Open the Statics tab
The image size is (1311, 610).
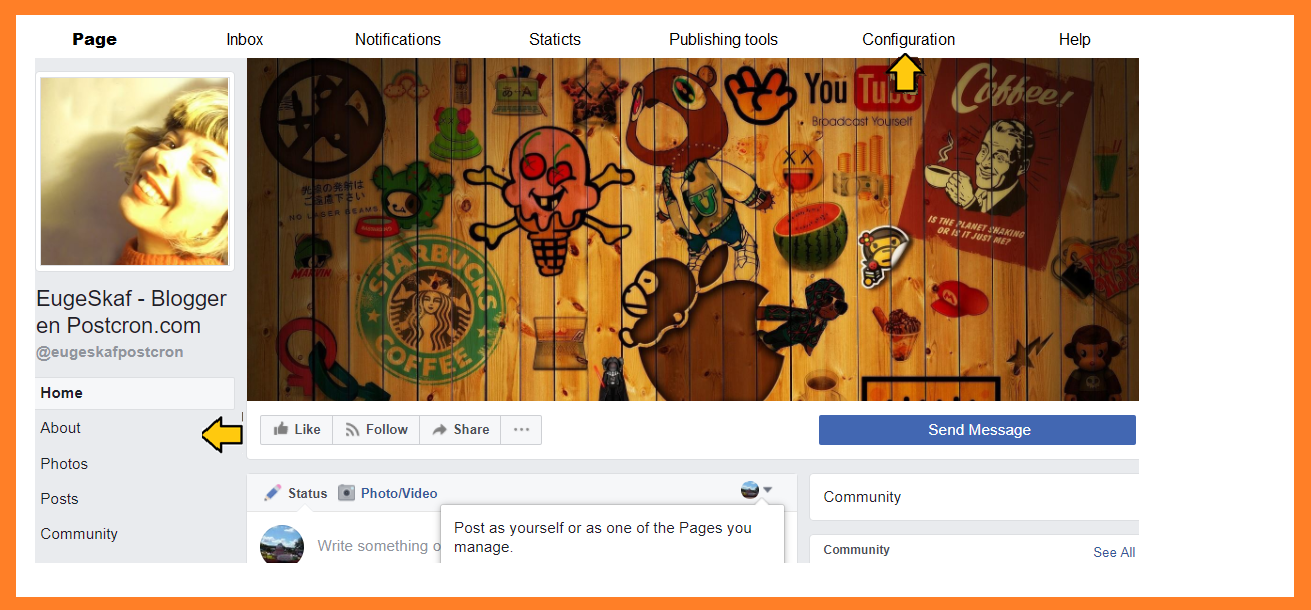[554, 40]
